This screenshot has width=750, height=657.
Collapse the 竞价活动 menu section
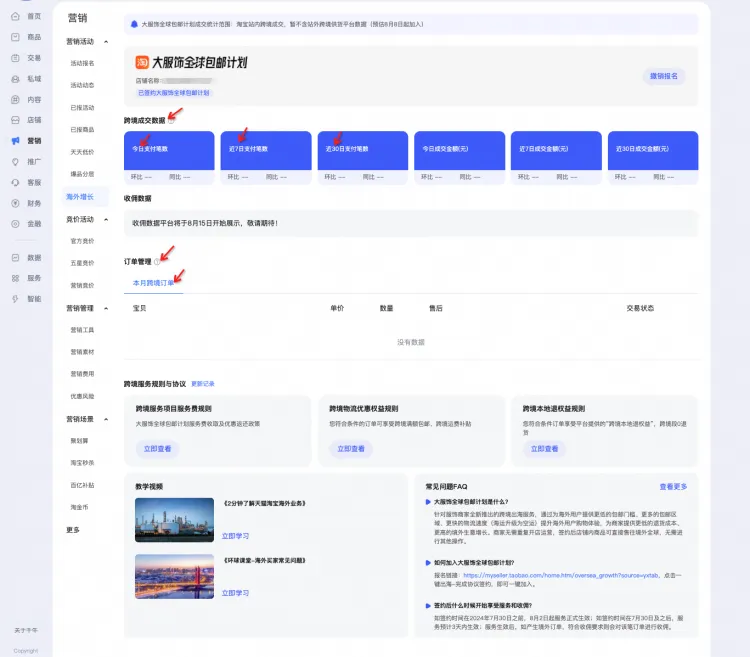coord(106,219)
